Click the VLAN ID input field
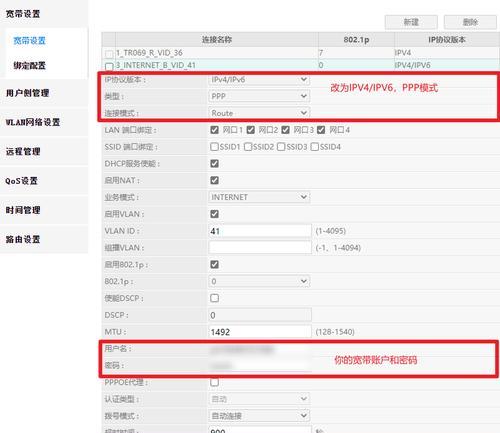The height and width of the screenshot is (433, 500). point(260,231)
